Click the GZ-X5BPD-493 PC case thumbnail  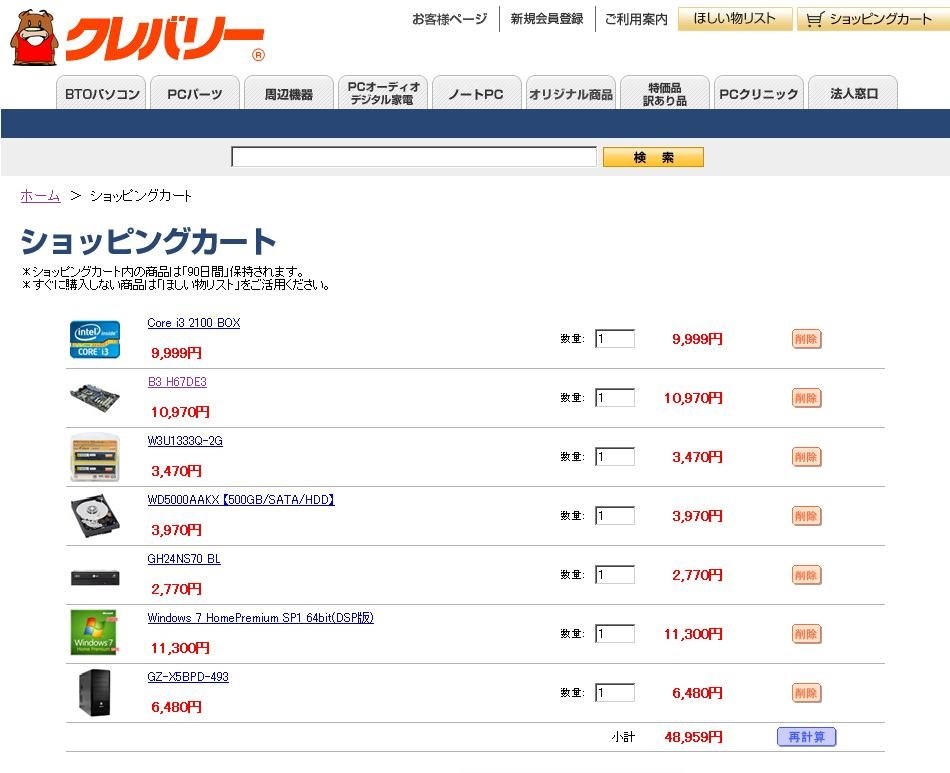pos(94,692)
